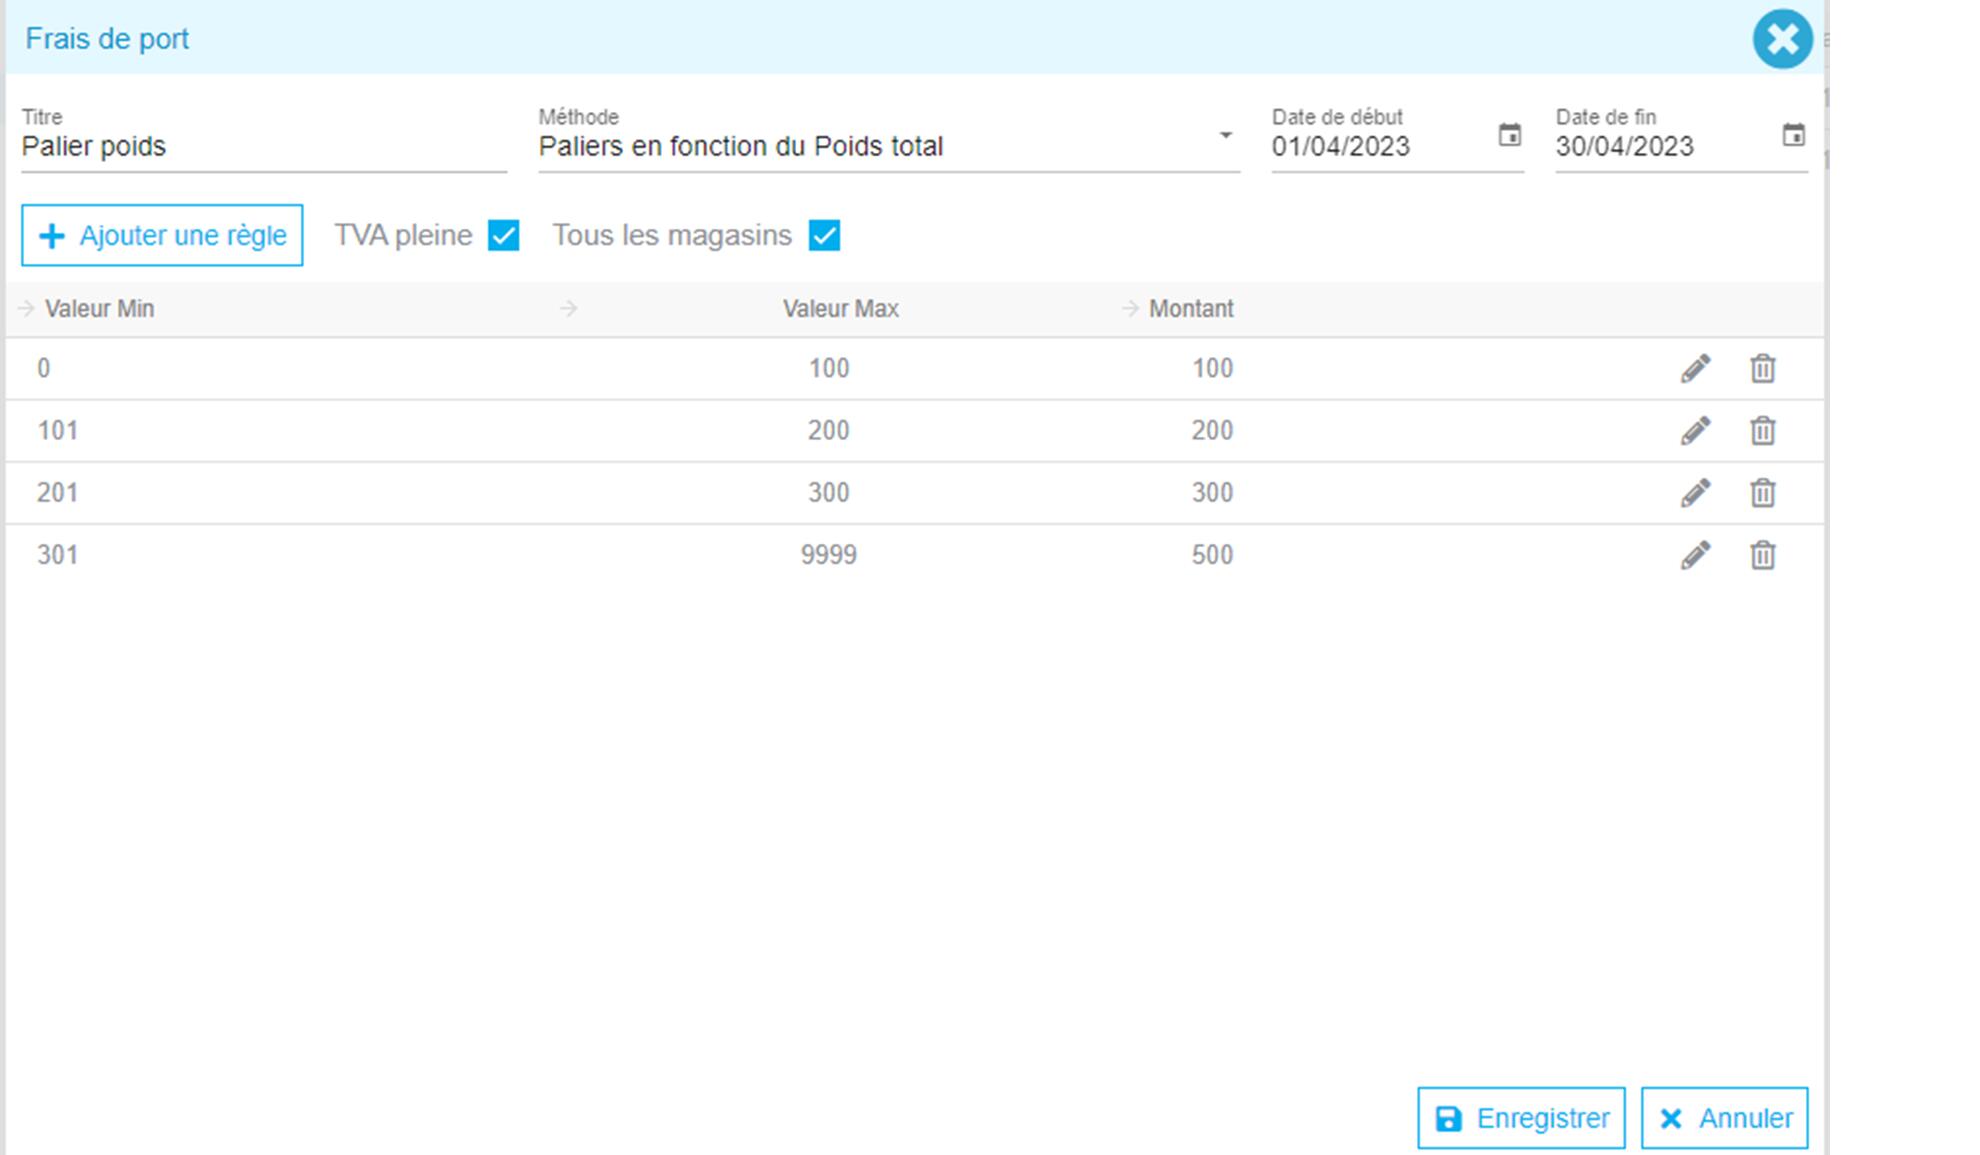This screenshot has width=1980, height=1155.
Task: Sort by the Montant column
Action: pyautogui.click(x=1190, y=309)
